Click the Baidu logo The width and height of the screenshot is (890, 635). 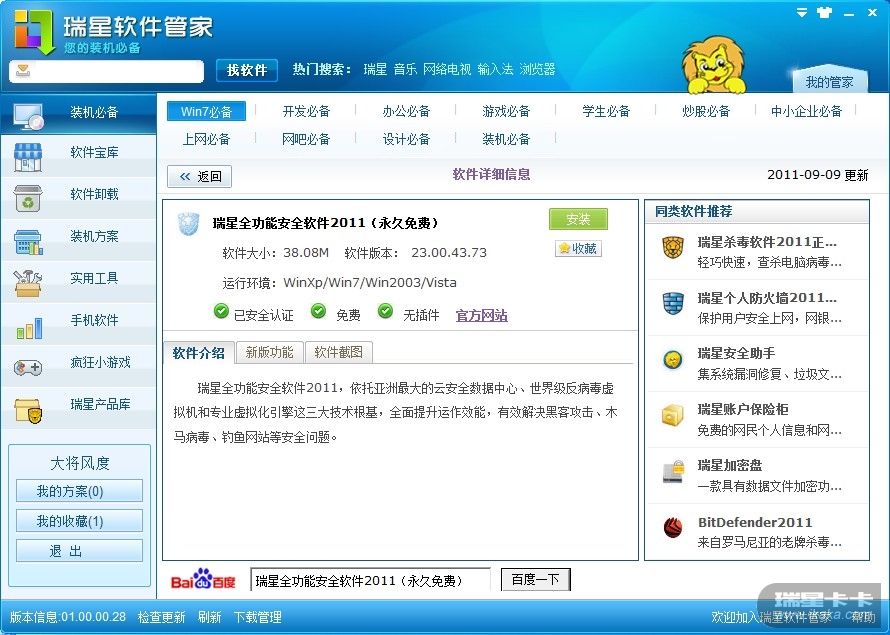point(203,579)
